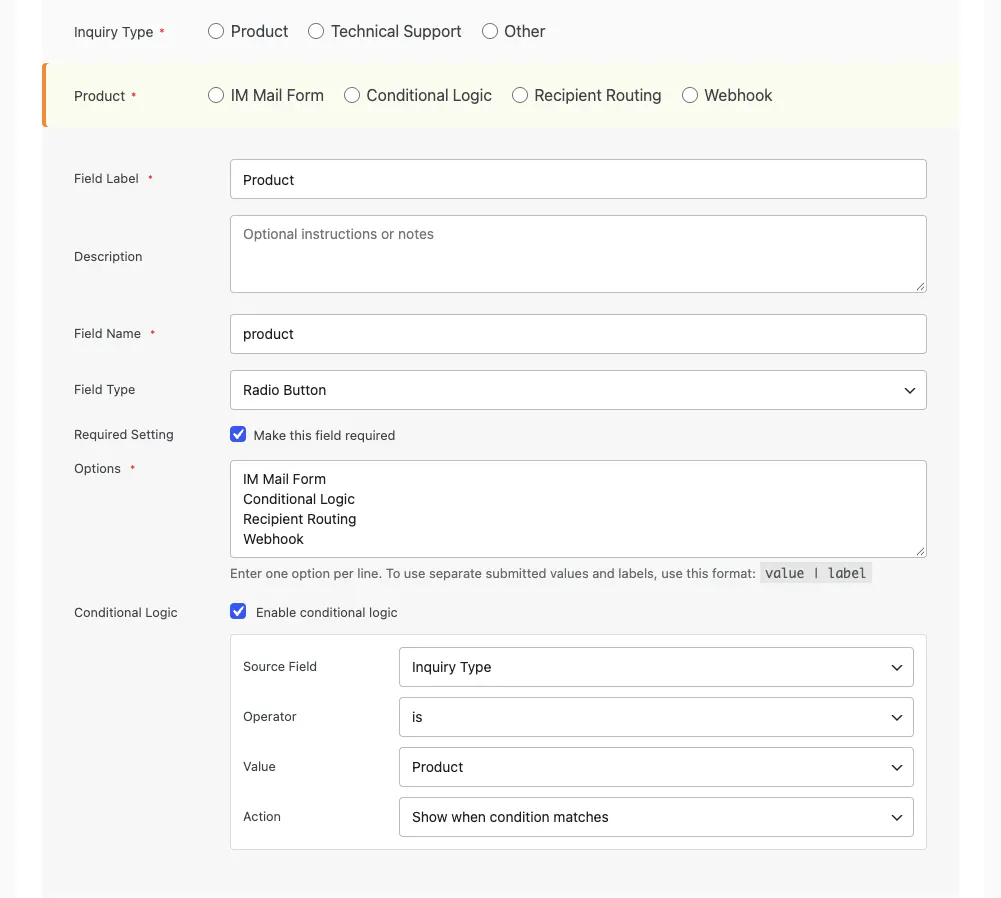This screenshot has height=898, width=1001.
Task: Click the 'Enable conditional logic' label text
Action: coord(326,613)
